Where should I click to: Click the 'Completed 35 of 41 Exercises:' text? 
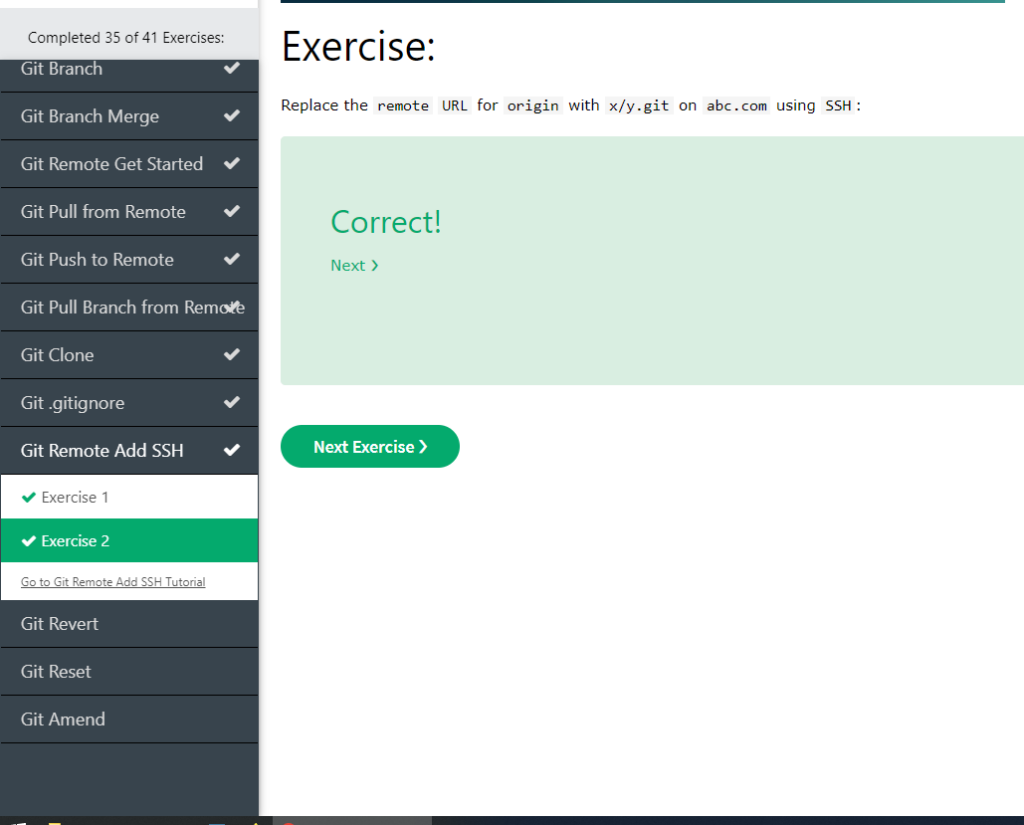(x=126, y=38)
